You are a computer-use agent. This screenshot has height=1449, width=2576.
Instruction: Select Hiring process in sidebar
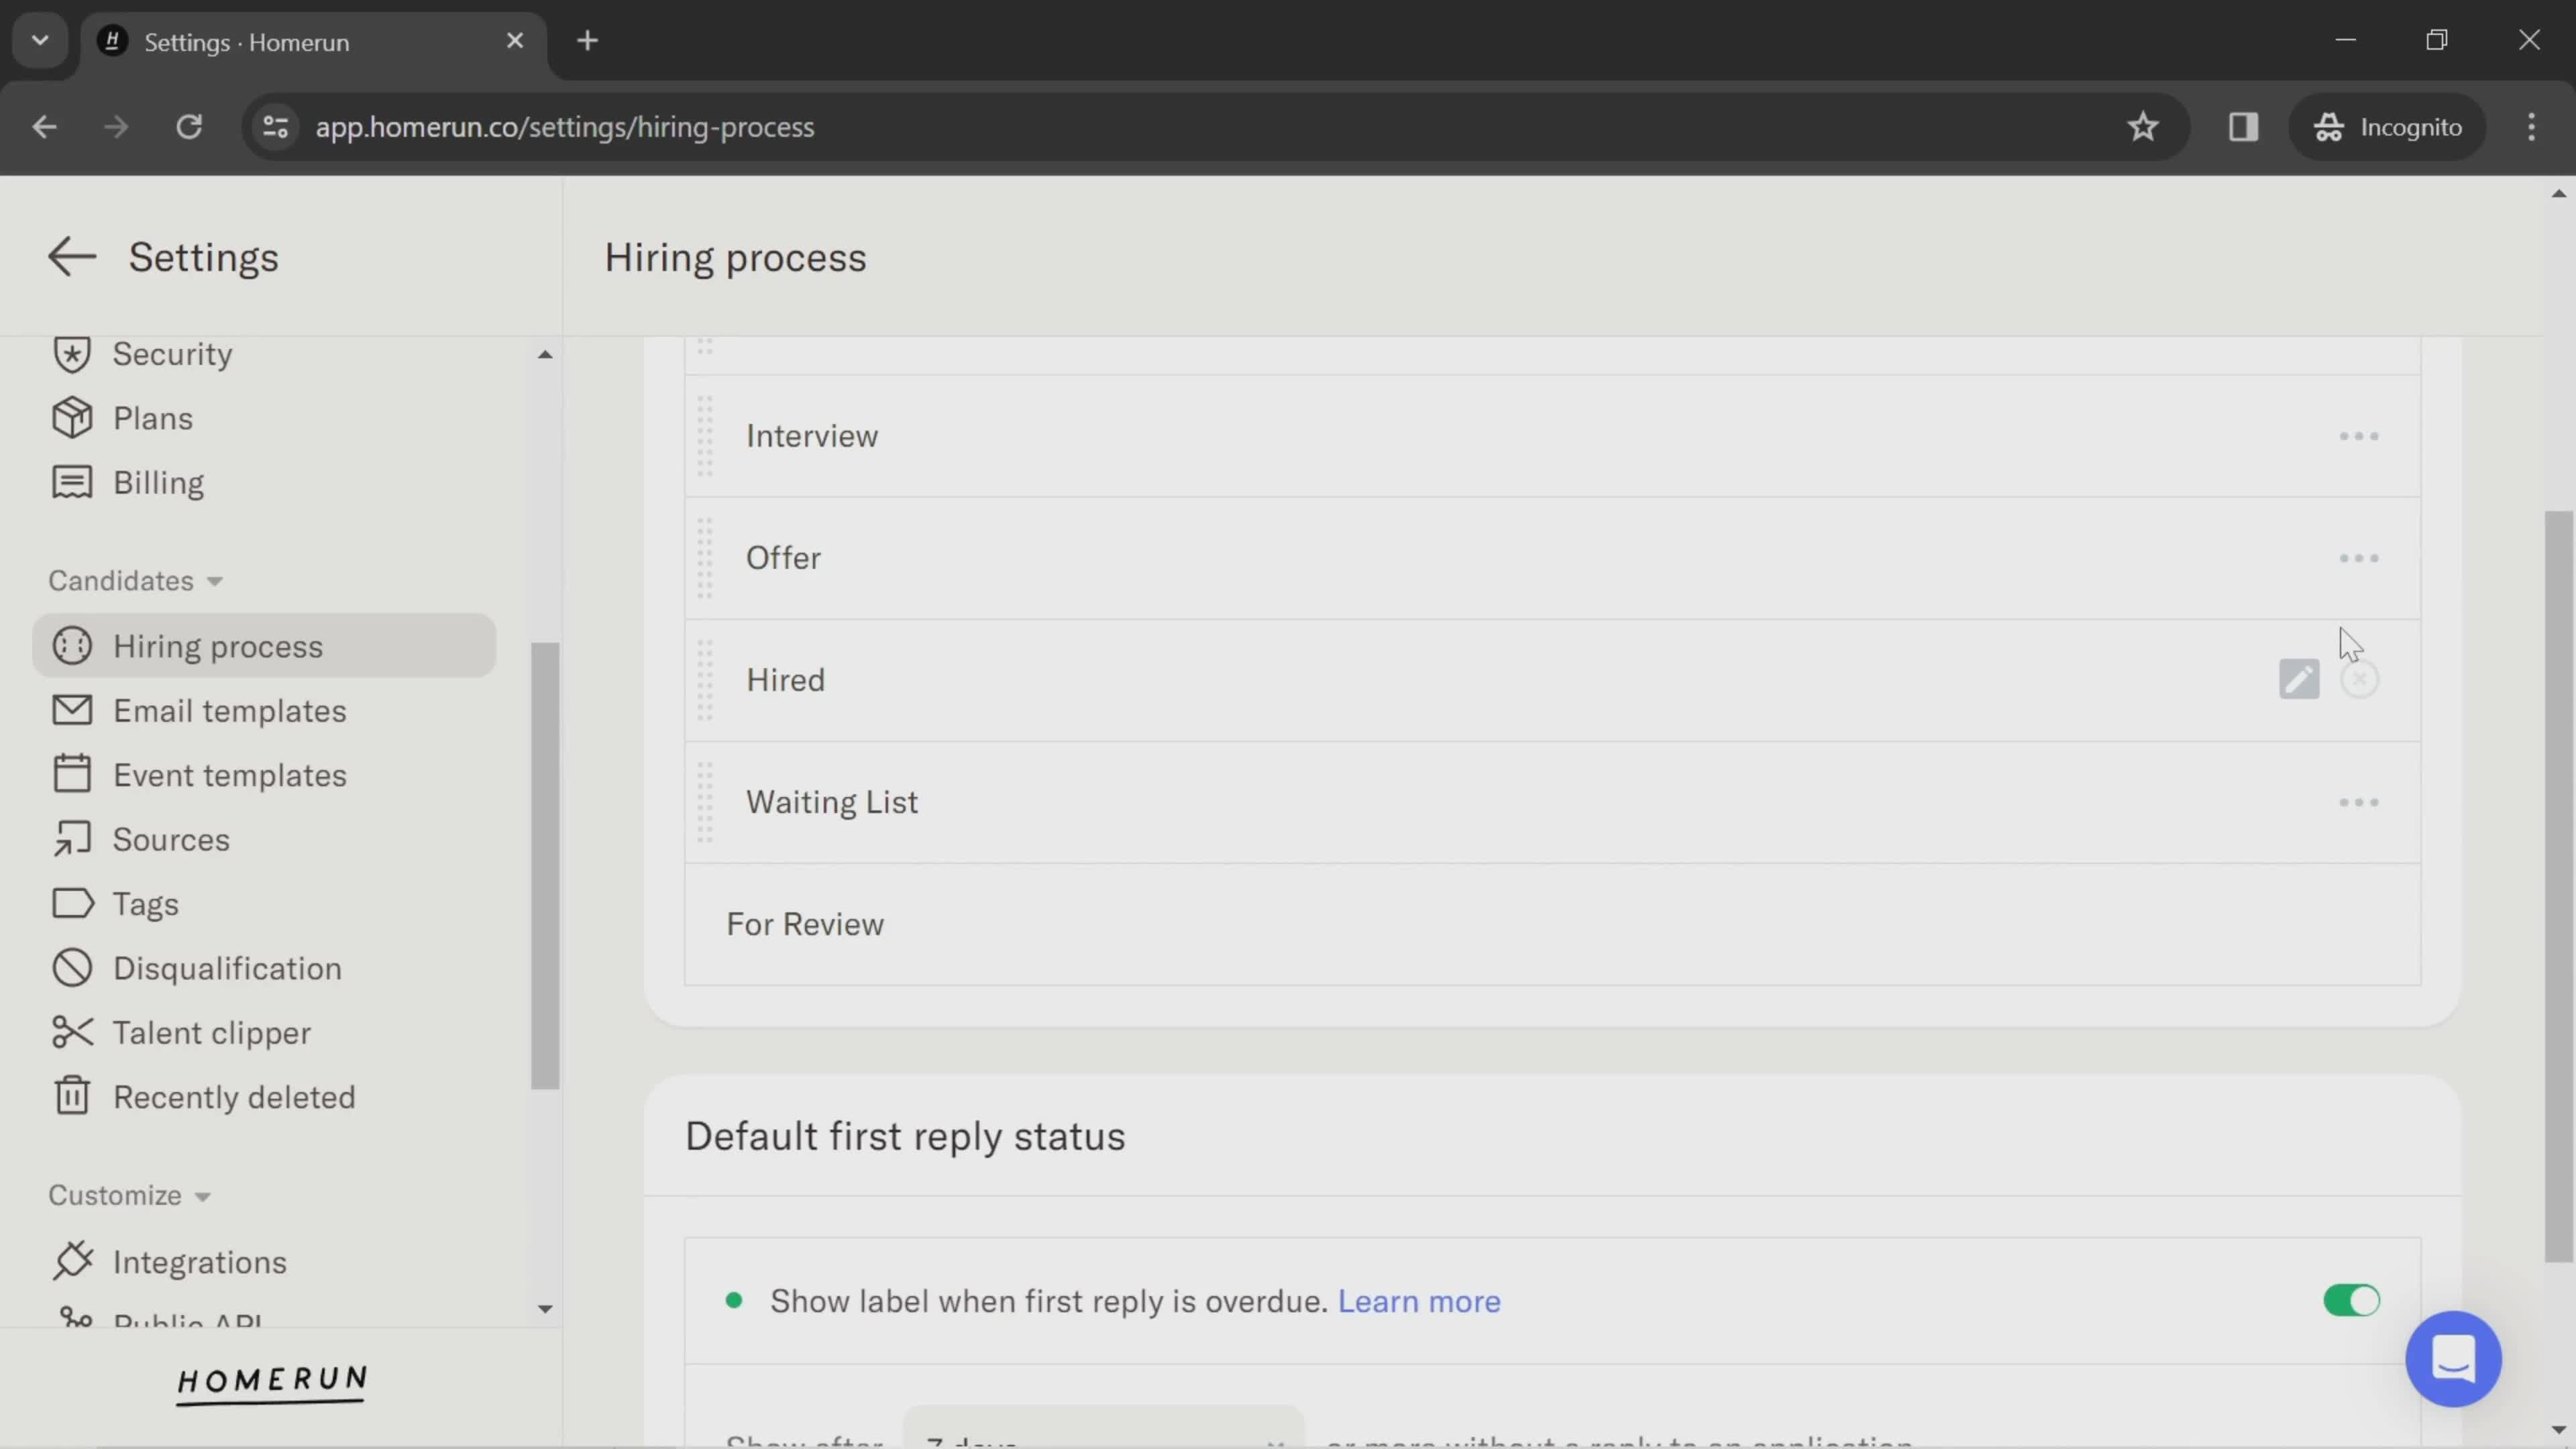[x=264, y=646]
